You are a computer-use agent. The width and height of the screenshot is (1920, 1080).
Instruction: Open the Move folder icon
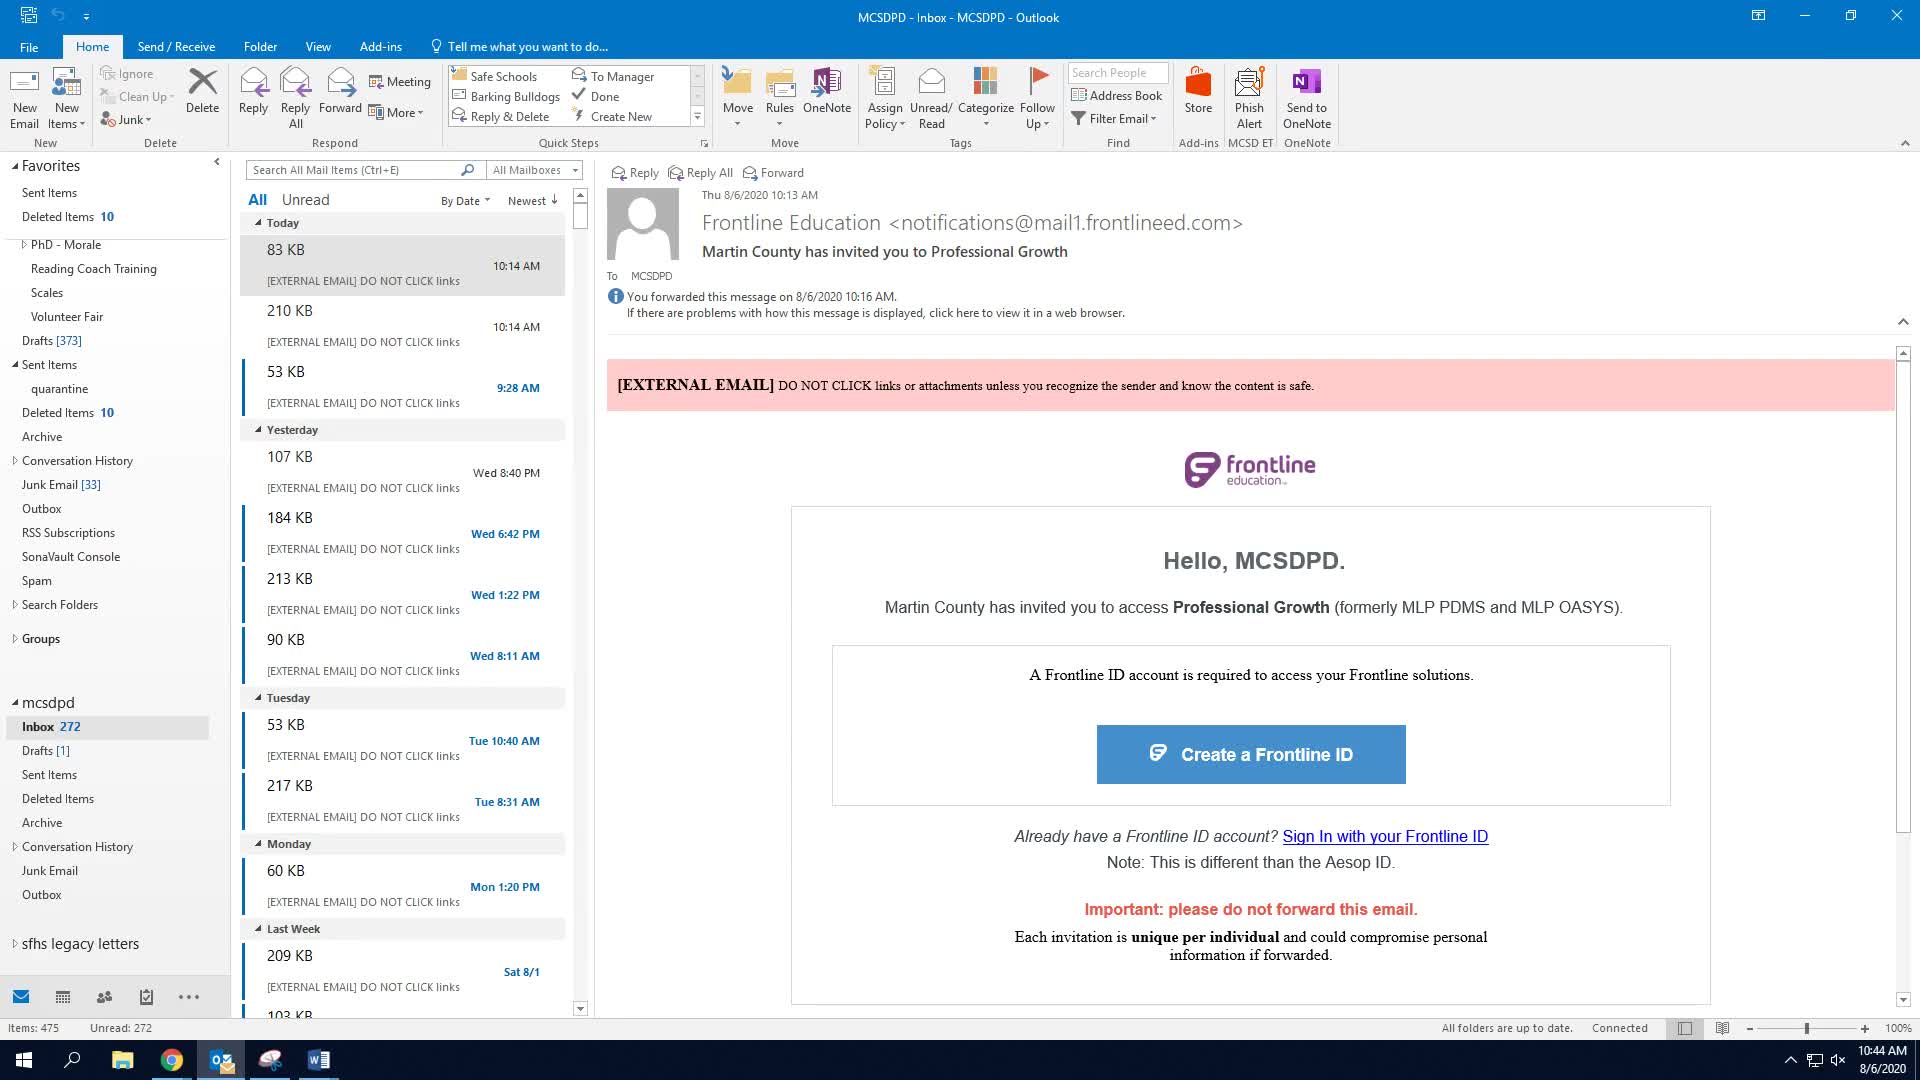click(738, 99)
